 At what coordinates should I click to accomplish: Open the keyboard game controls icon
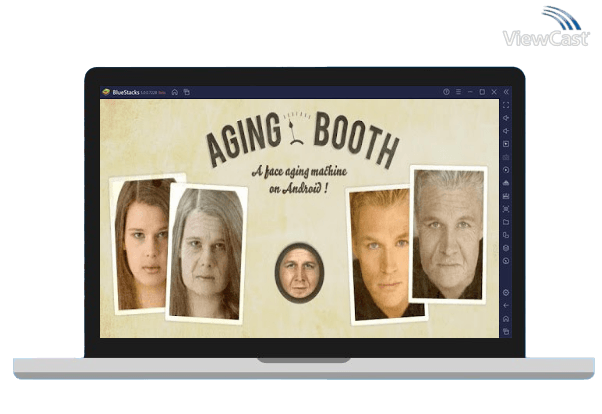506,157
